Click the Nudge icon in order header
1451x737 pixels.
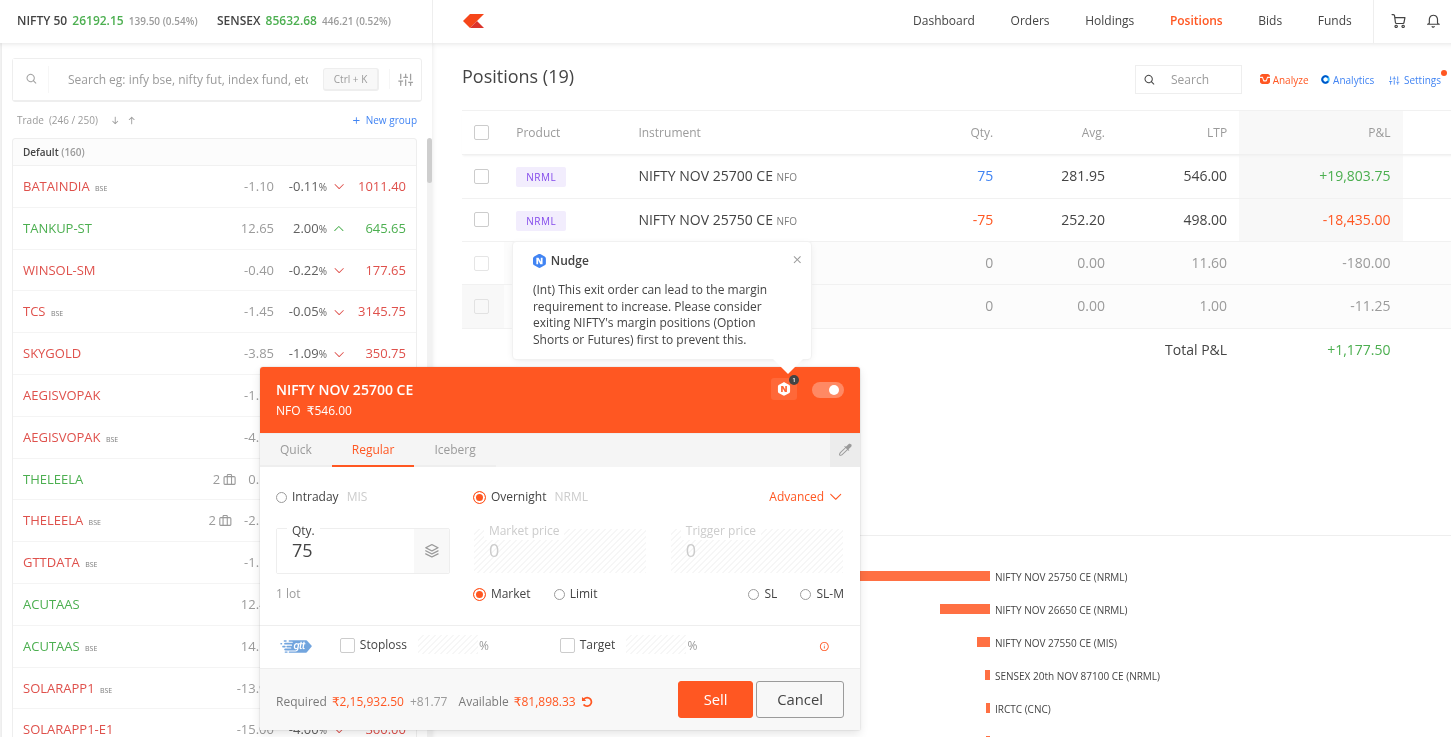[784, 389]
